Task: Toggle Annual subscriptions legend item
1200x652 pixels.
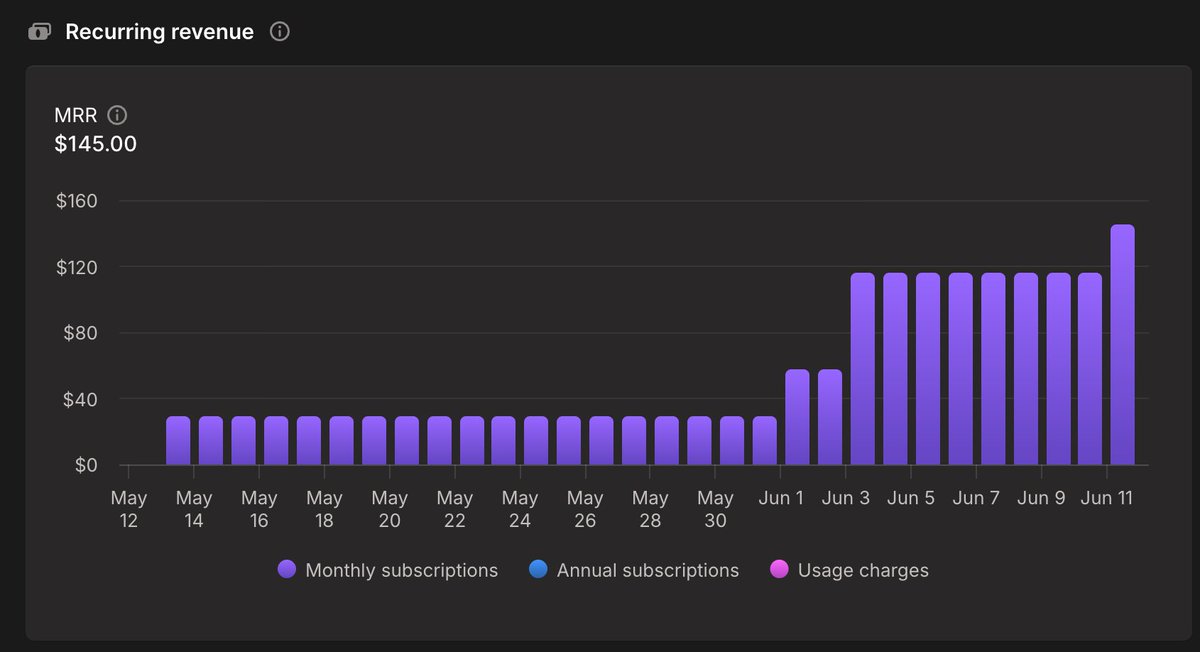Action: pos(634,570)
